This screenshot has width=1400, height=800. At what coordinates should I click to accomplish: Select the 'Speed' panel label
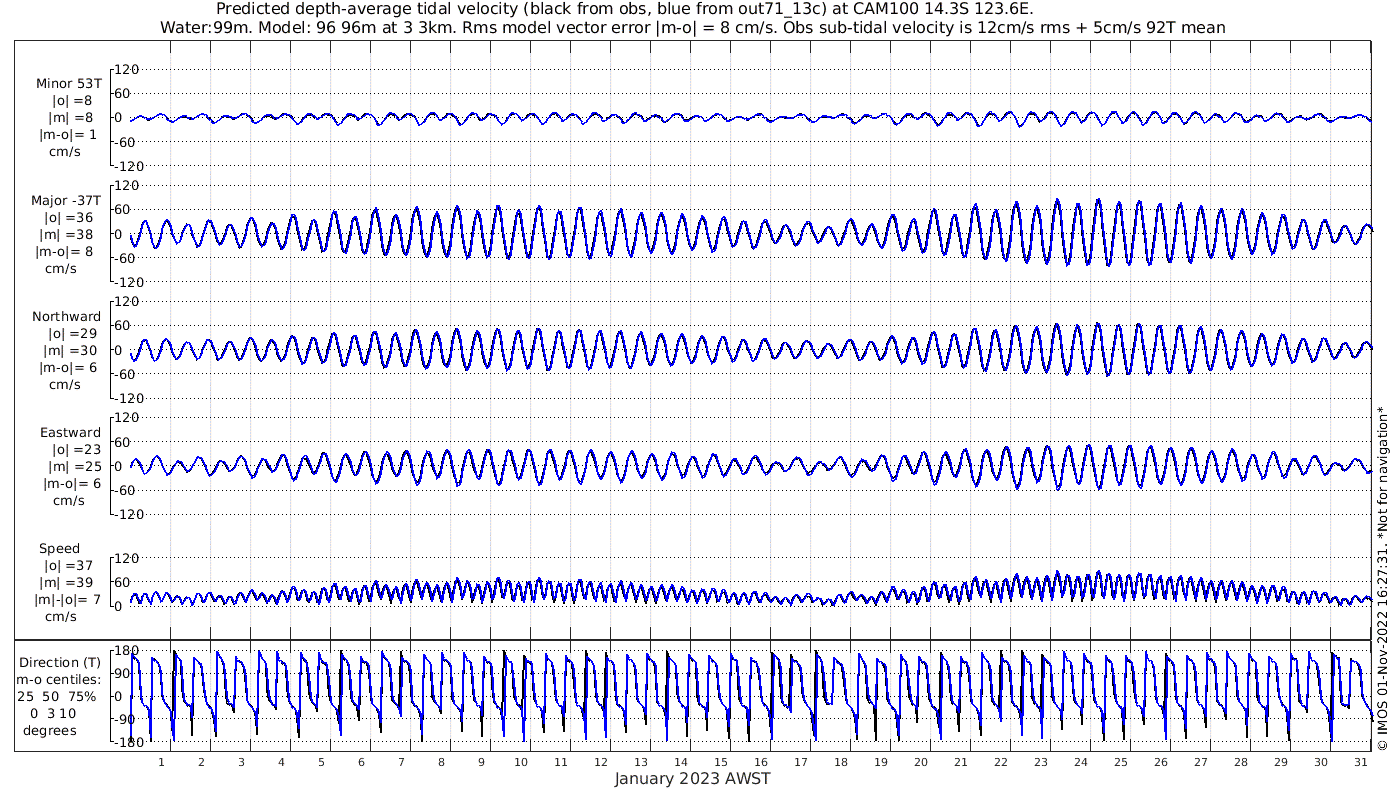(60, 549)
